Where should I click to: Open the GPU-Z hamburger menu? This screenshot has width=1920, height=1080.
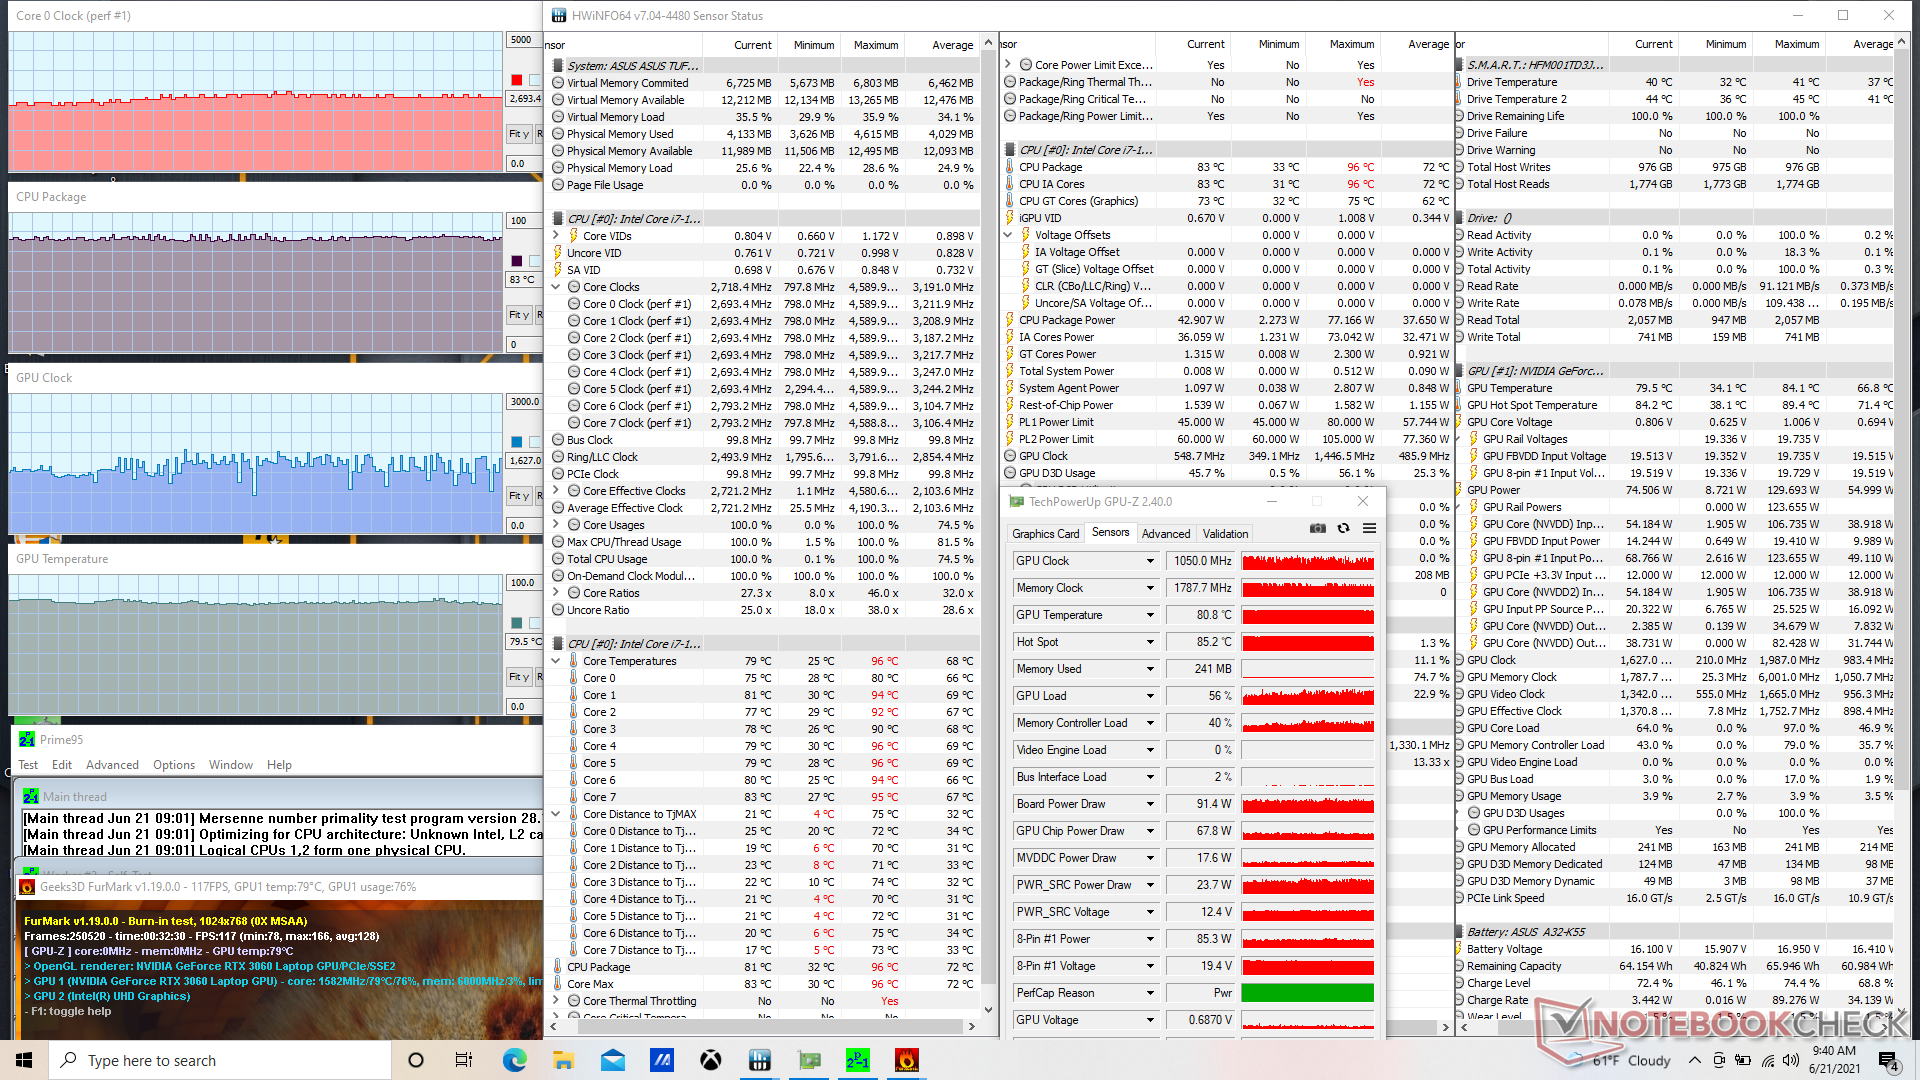(x=1369, y=528)
